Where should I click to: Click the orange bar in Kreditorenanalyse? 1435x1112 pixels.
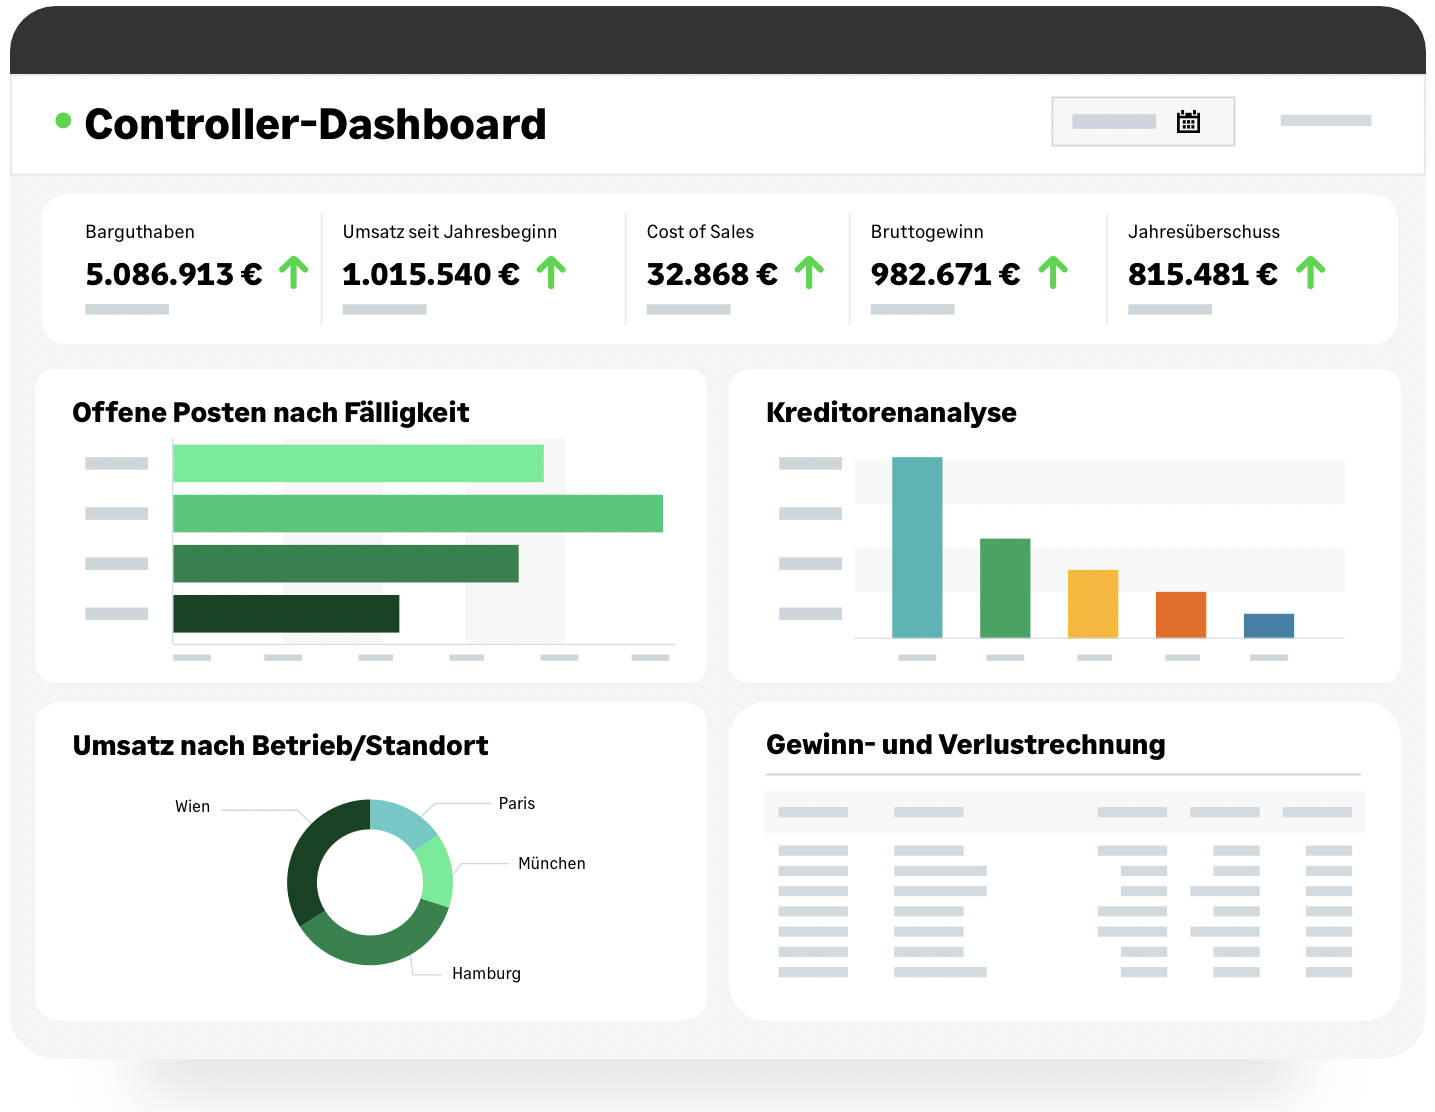[x=1181, y=615]
